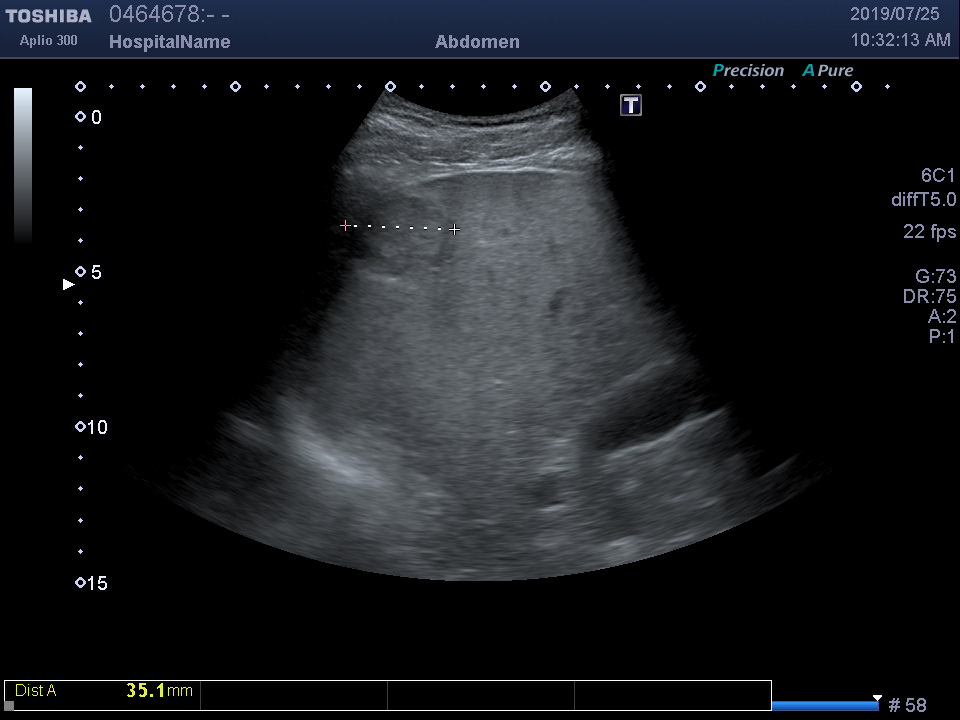Click the T probe orientation marker icon

click(x=631, y=105)
